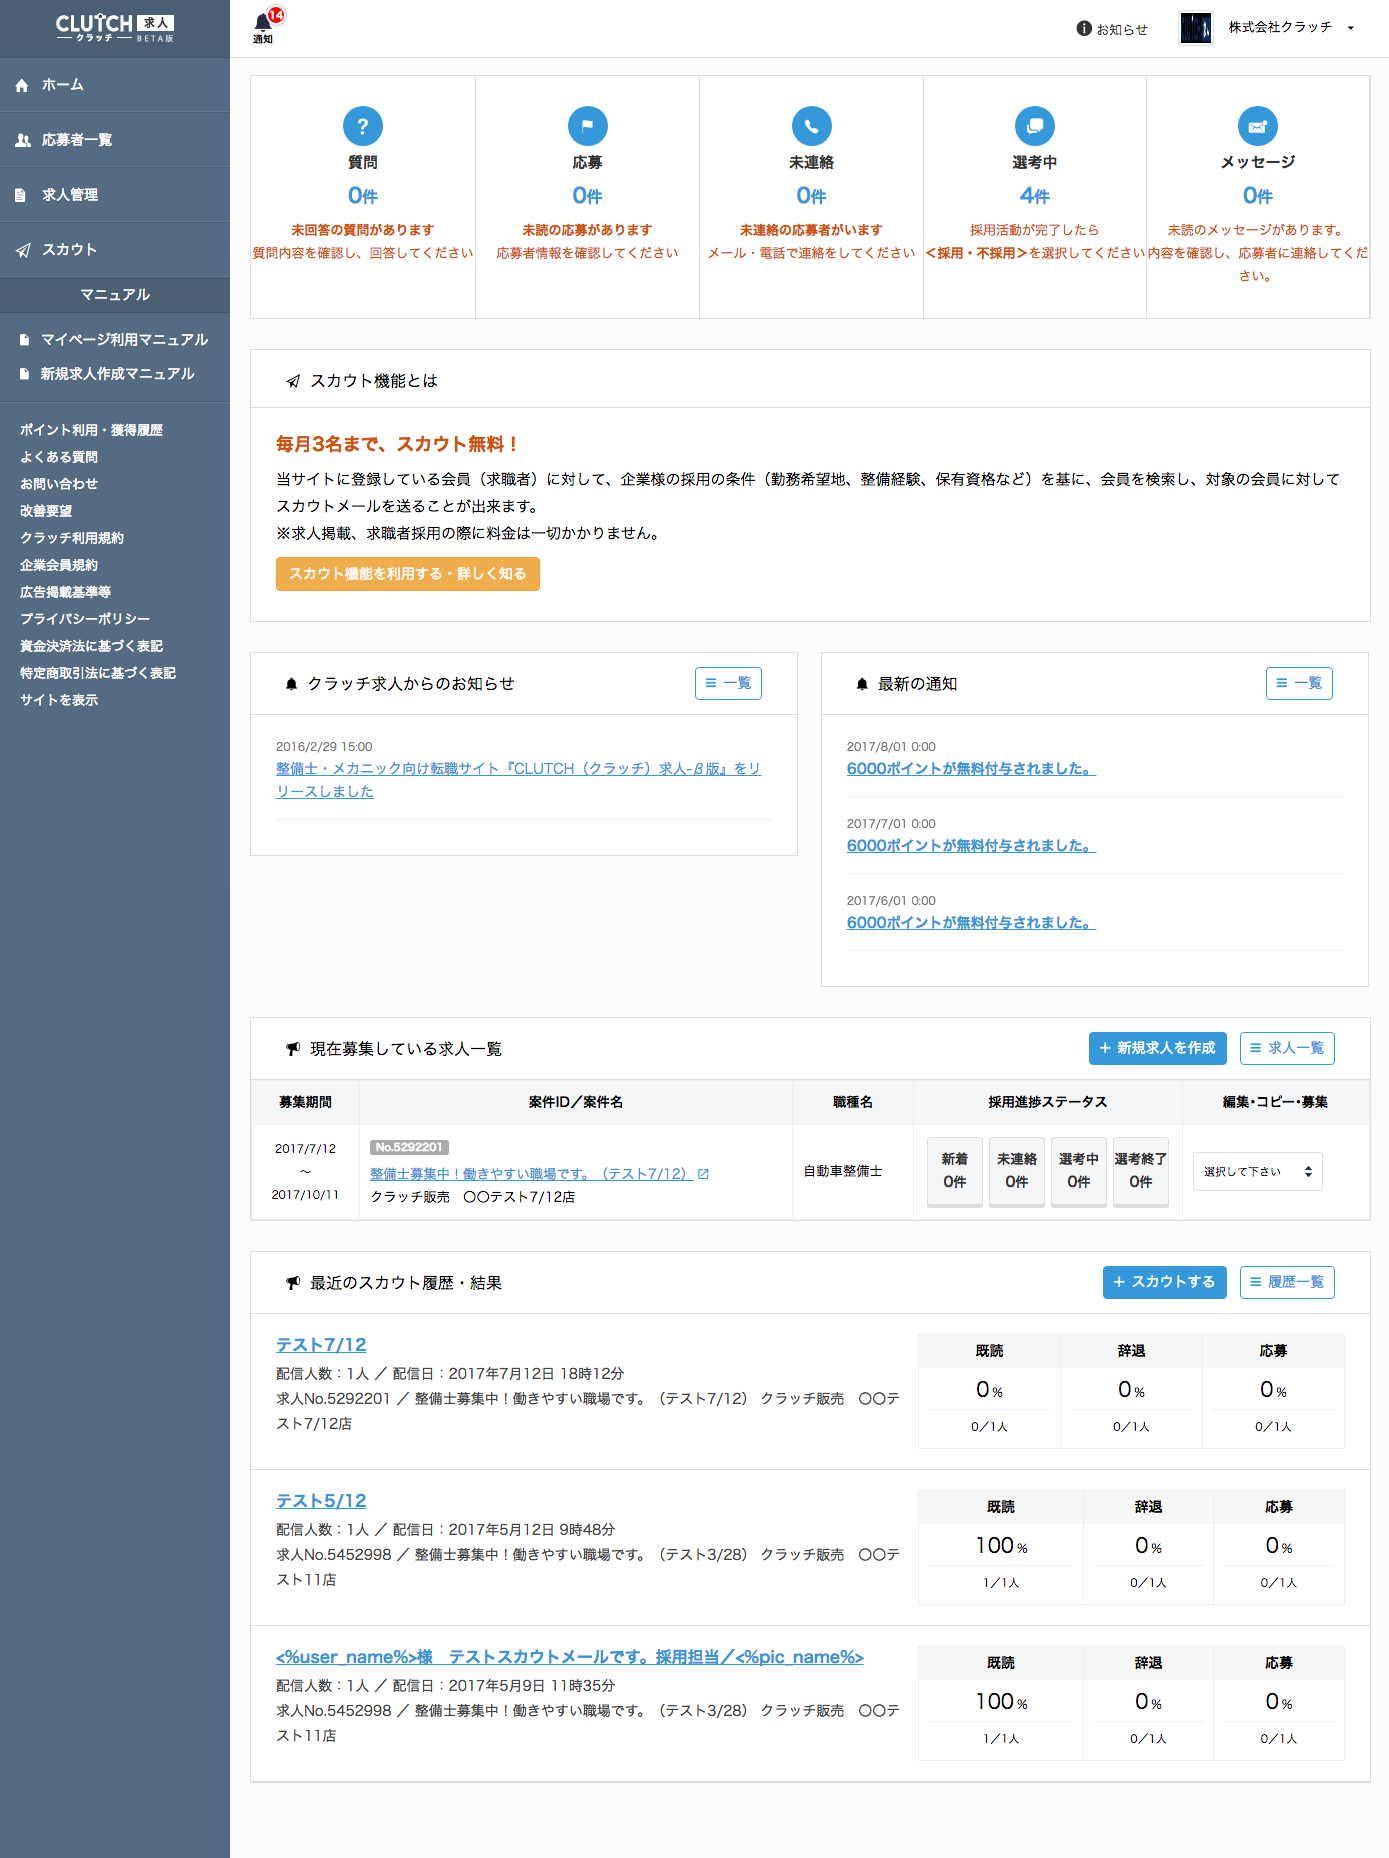The height and width of the screenshot is (1858, 1389).
Task: Open the お知らせ info icon in header
Action: 1084,29
